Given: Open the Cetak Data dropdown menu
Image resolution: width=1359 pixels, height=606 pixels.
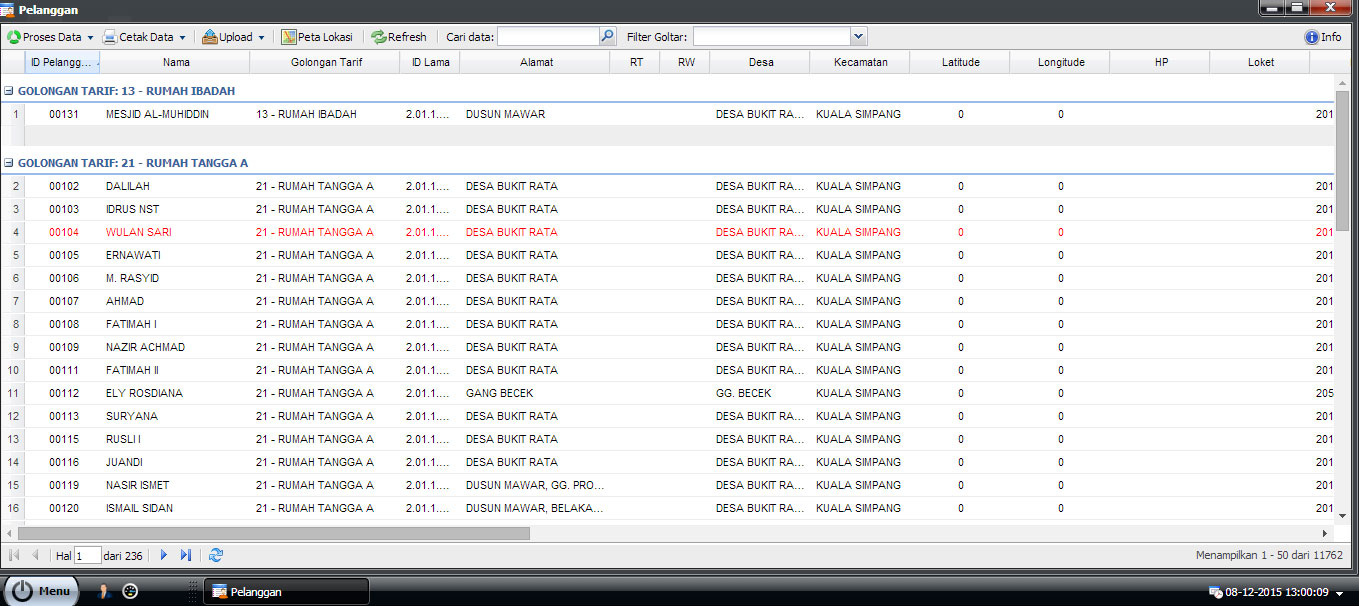Looking at the screenshot, I should (145, 37).
